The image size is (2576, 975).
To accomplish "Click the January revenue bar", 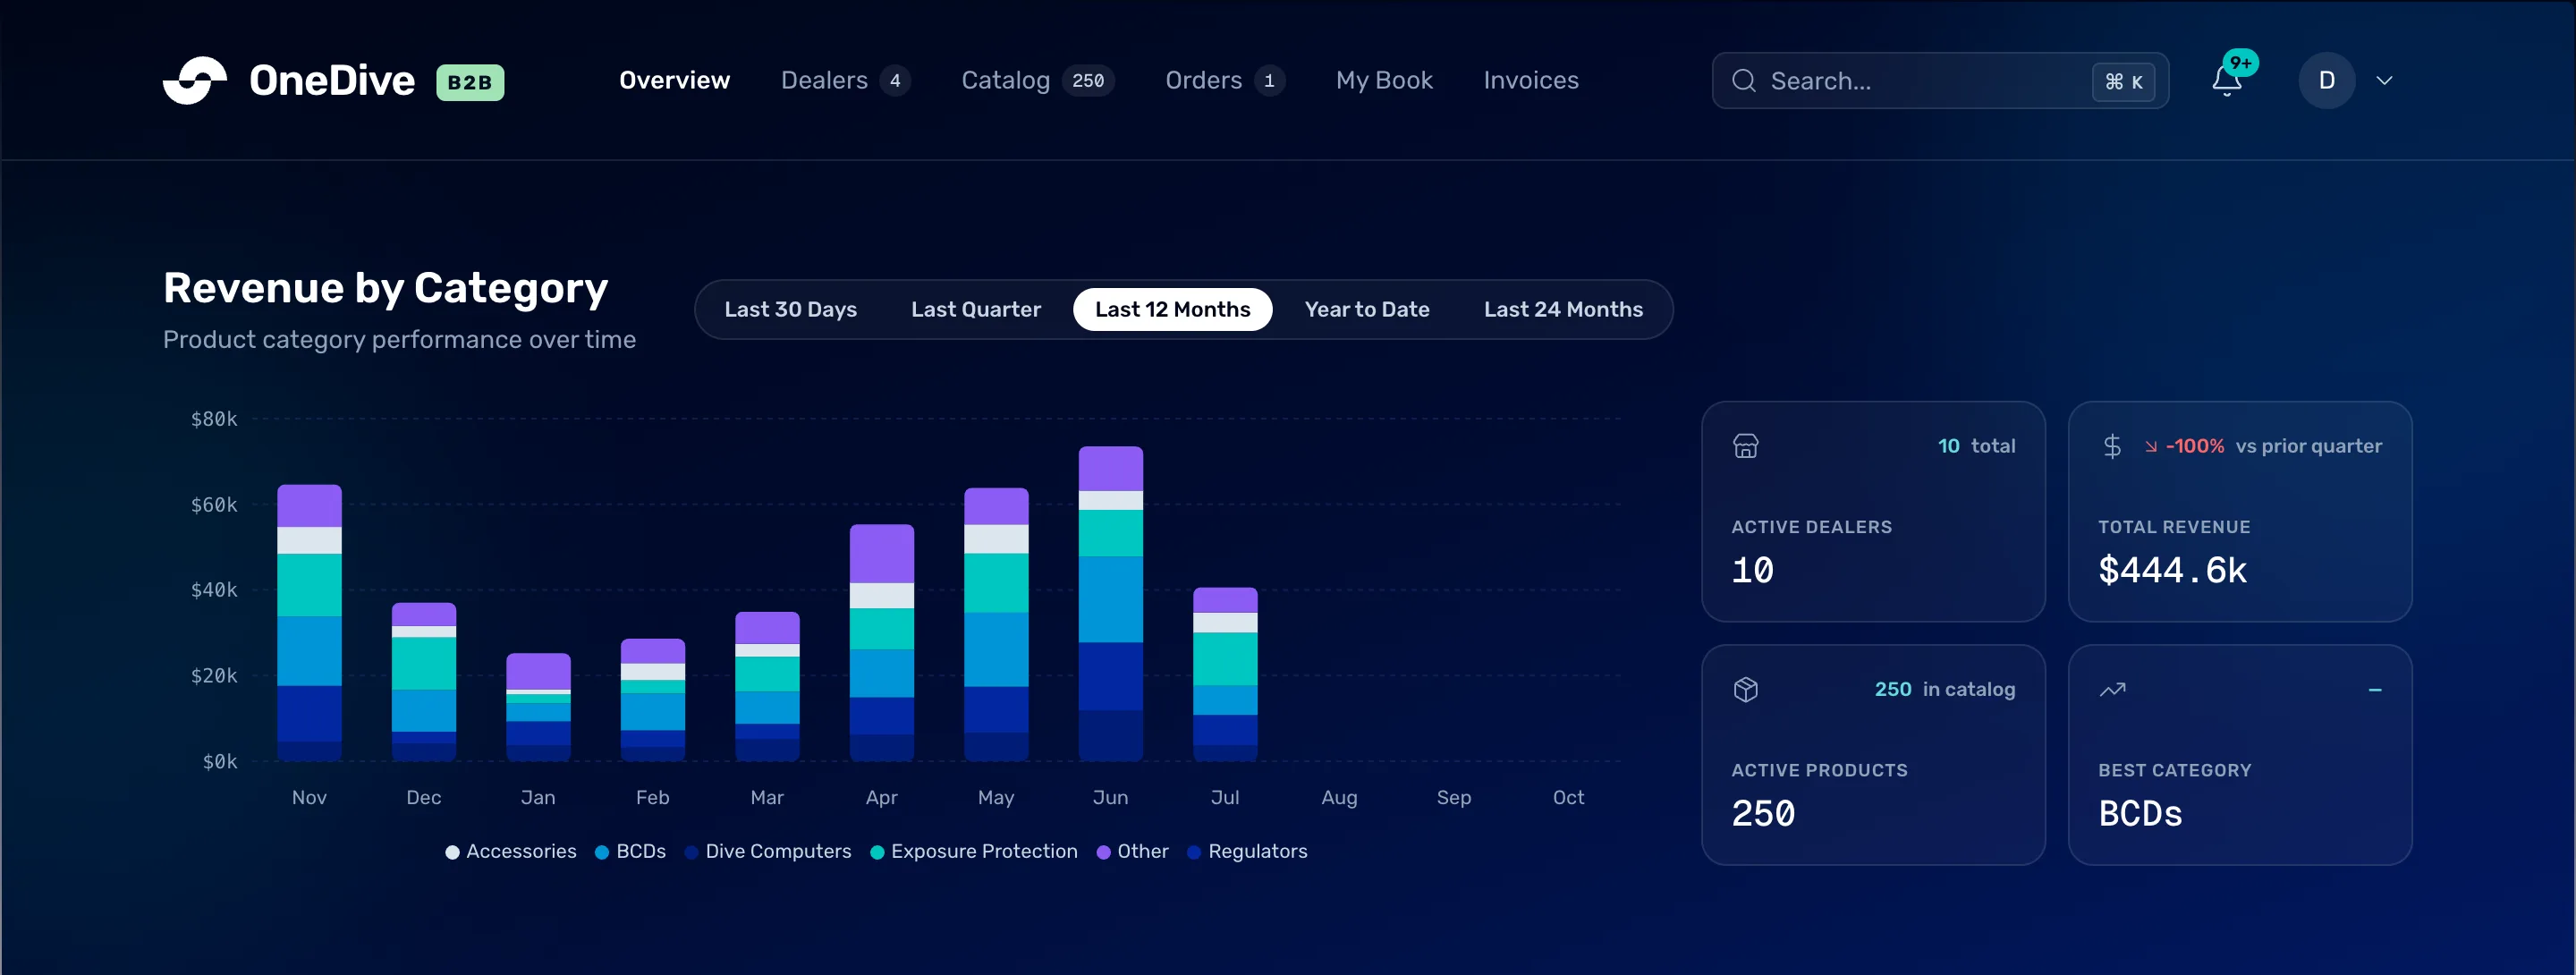I will [538, 707].
